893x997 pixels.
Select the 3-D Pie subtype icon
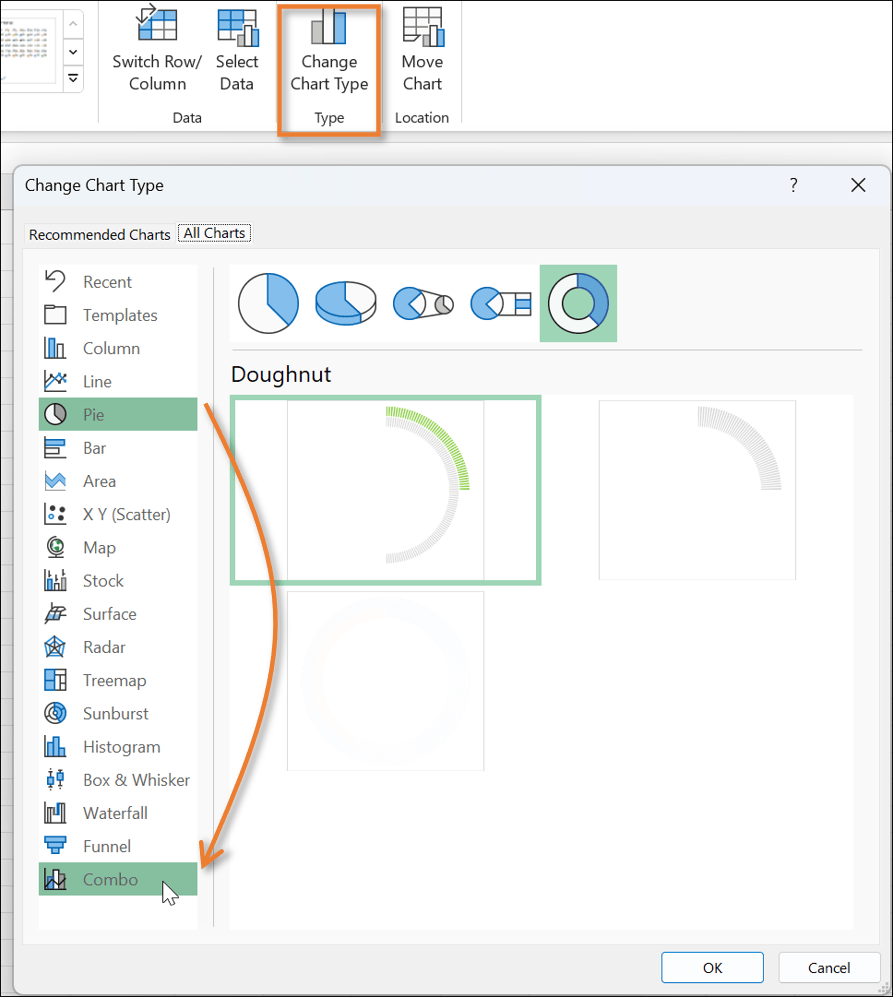pyautogui.click(x=345, y=303)
